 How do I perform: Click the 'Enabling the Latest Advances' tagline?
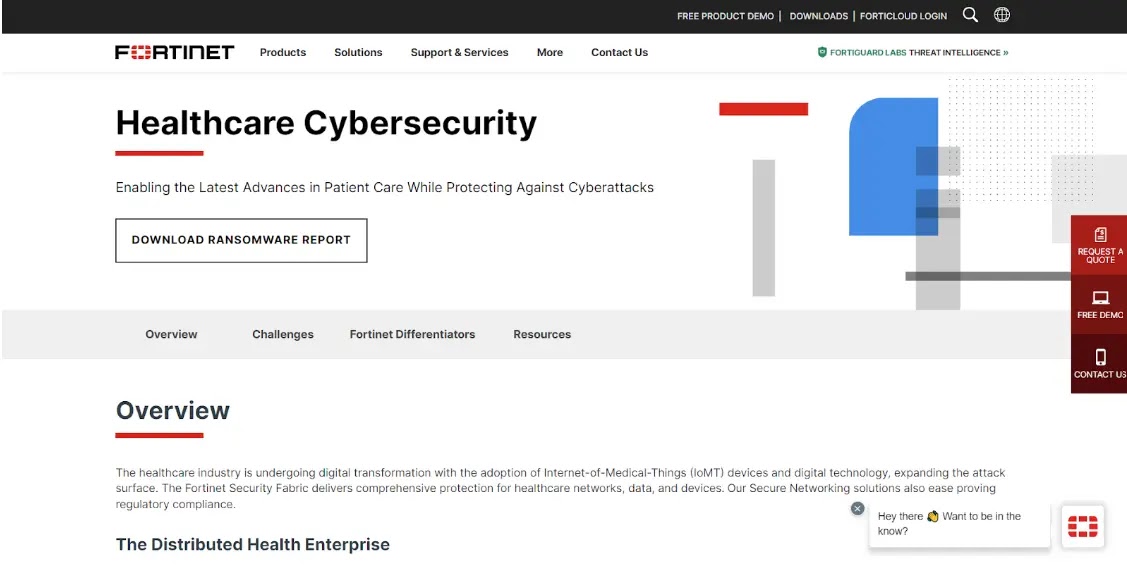click(x=385, y=188)
